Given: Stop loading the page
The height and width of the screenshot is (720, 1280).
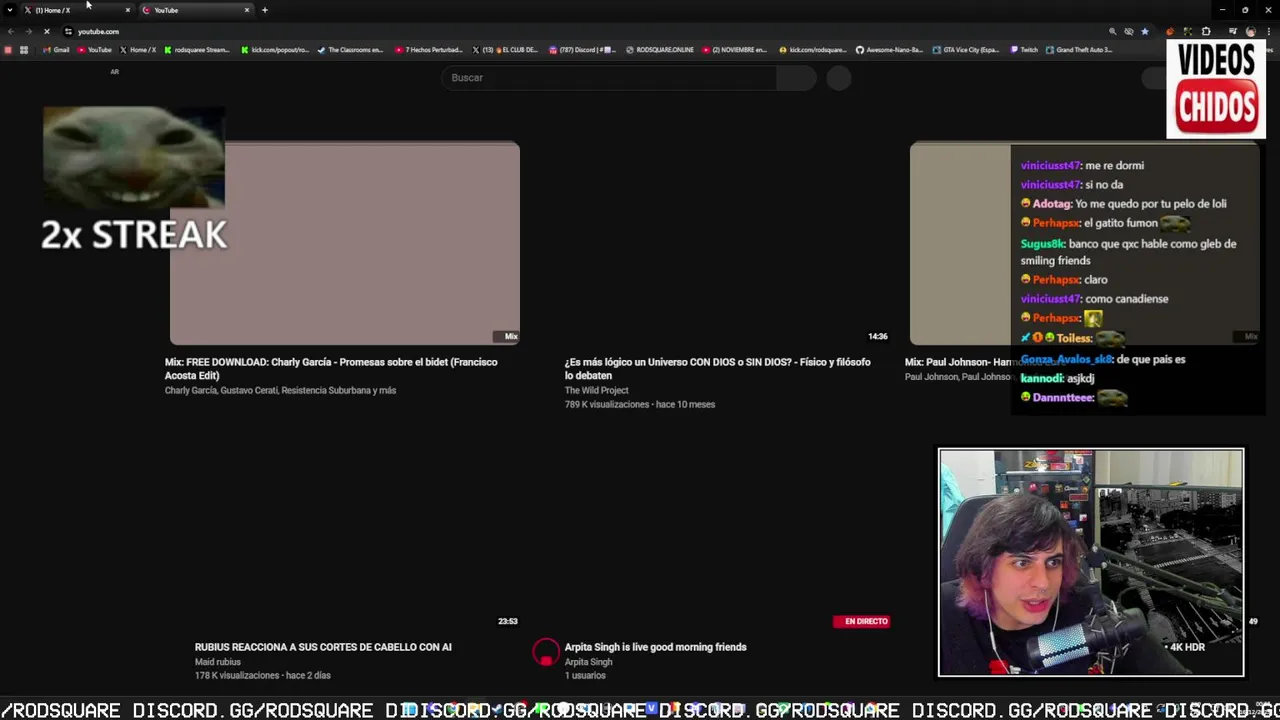Looking at the screenshot, I should [46, 31].
